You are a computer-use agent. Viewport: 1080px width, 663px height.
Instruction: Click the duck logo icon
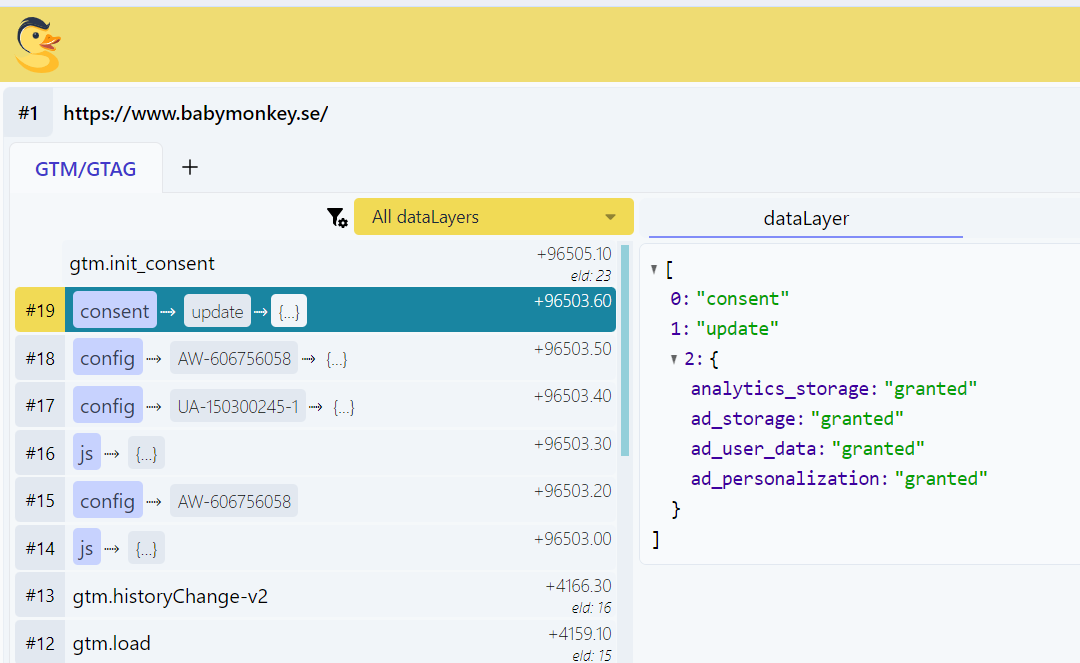38,45
